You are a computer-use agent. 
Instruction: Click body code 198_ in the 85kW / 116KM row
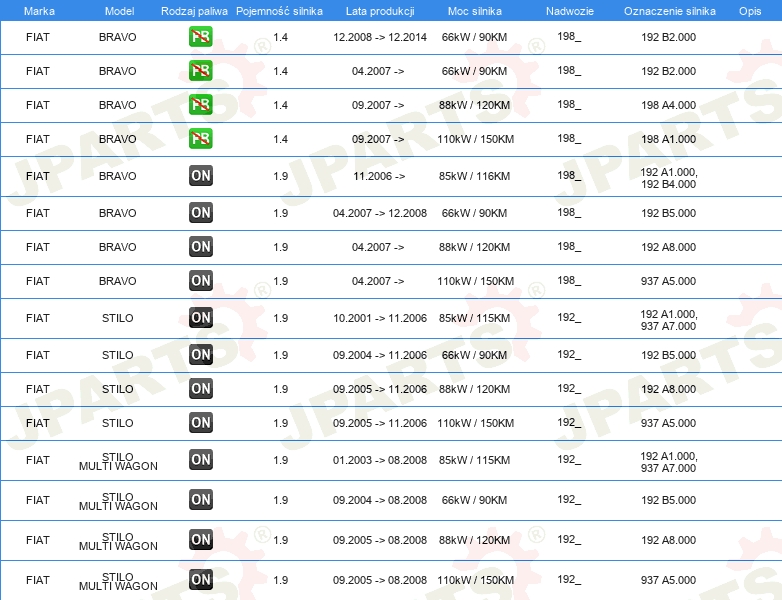pyautogui.click(x=569, y=176)
